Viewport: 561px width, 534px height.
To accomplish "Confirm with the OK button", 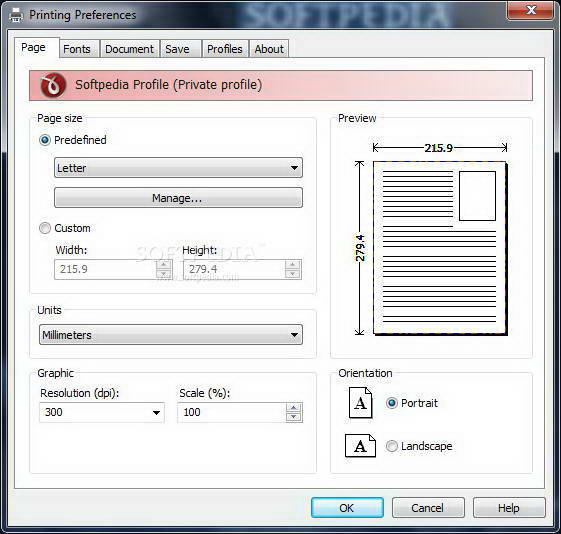I will point(347,508).
